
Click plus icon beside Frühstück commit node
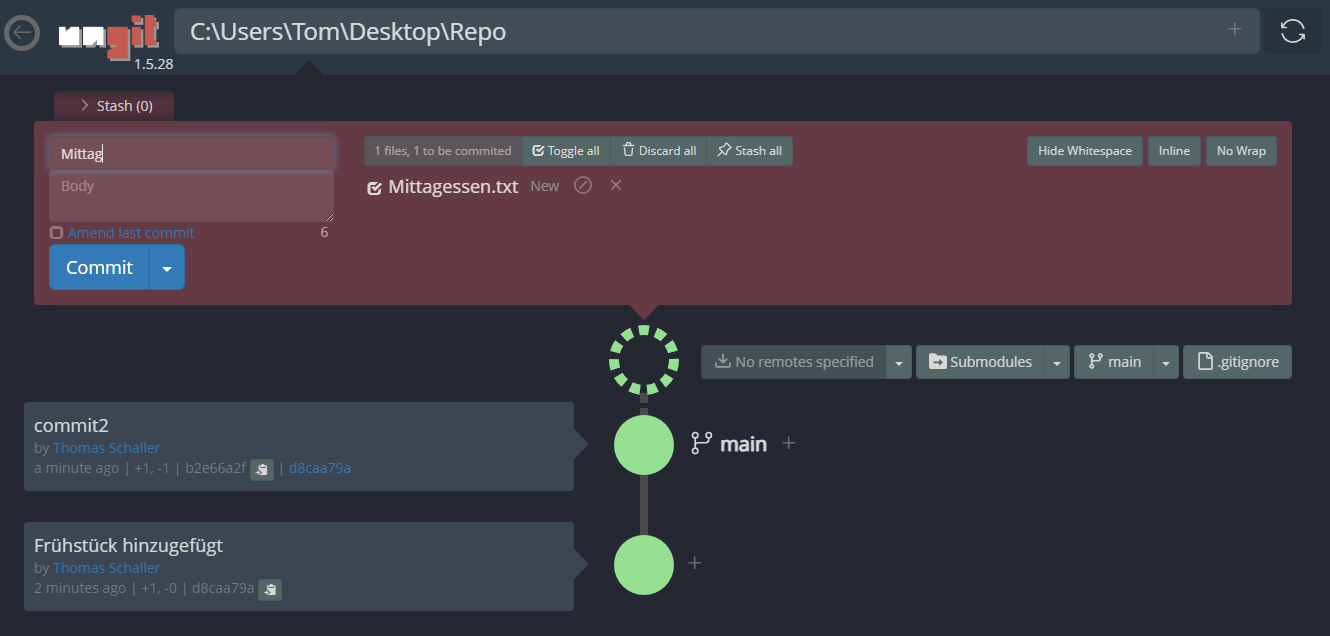(x=695, y=563)
